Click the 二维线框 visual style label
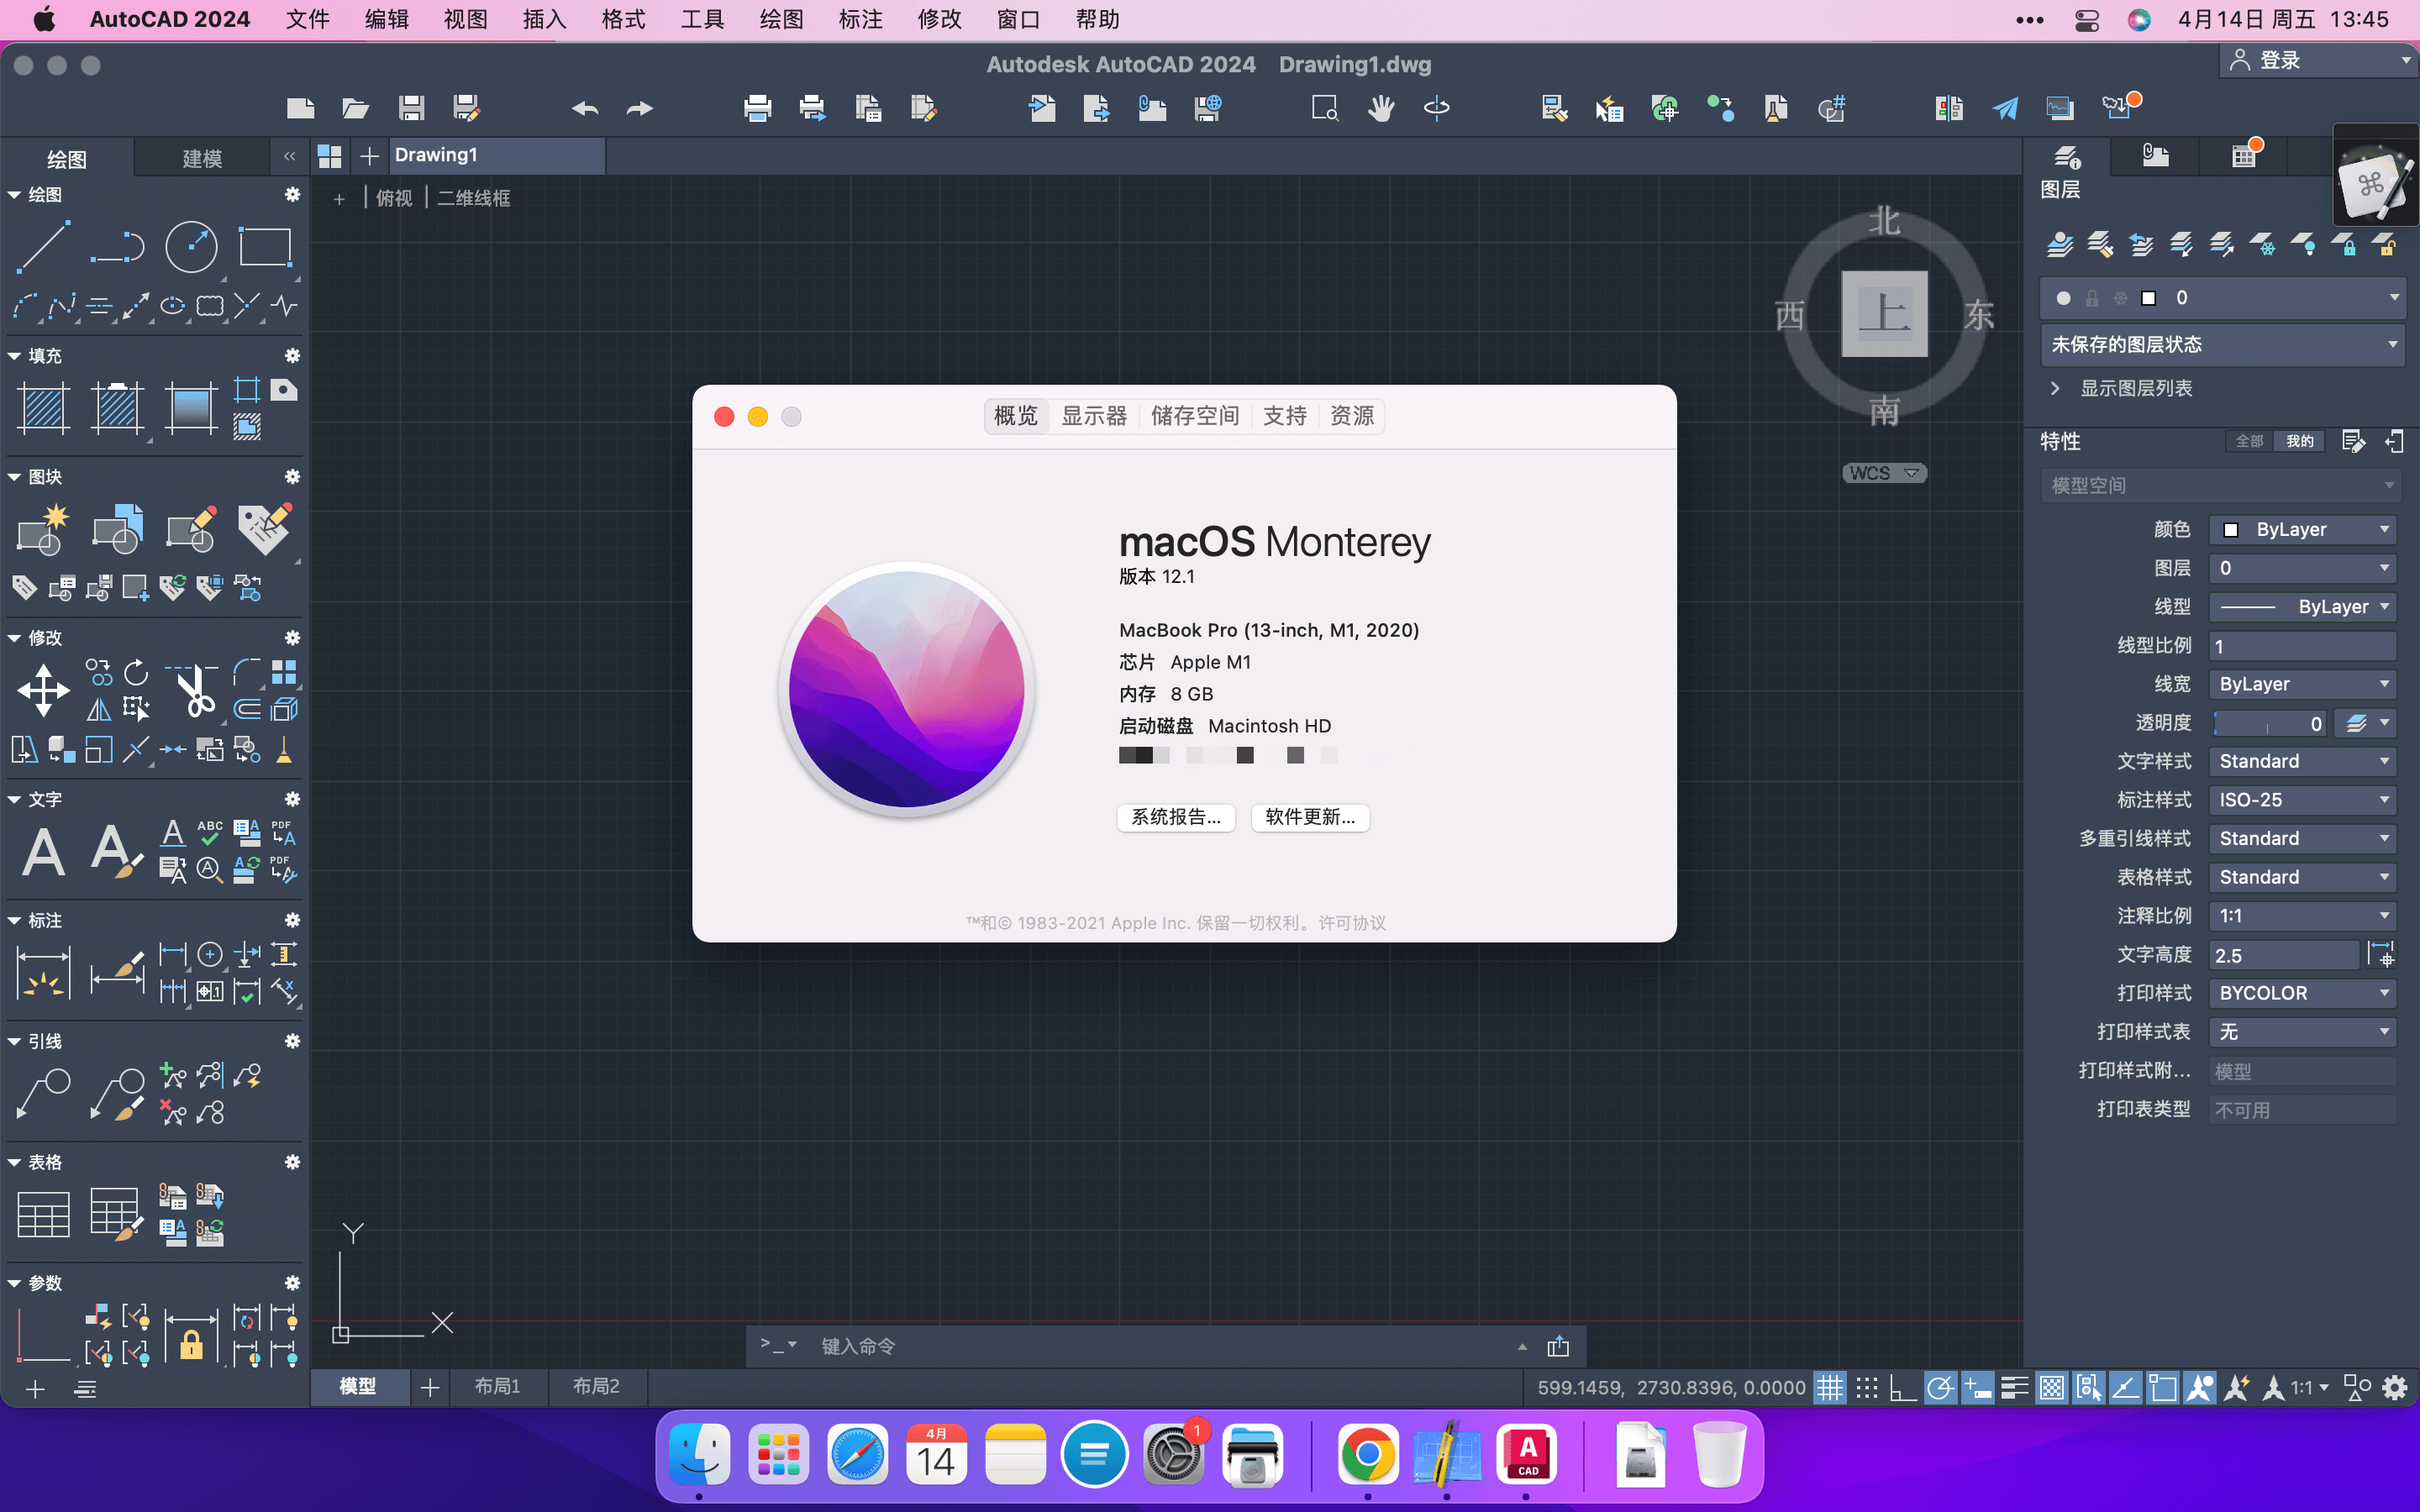 click(x=473, y=198)
